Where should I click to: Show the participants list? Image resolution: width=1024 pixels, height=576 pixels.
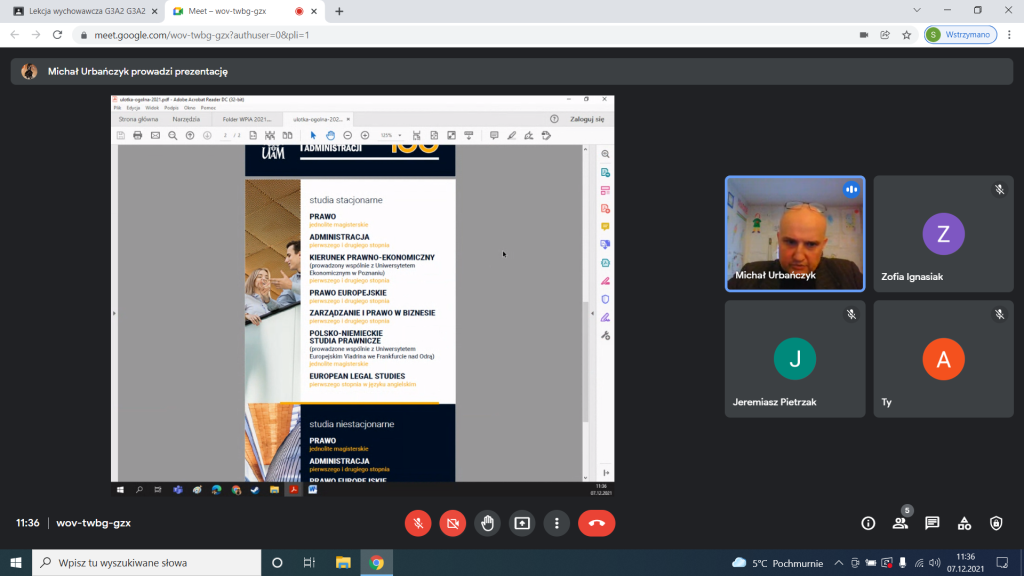point(900,523)
